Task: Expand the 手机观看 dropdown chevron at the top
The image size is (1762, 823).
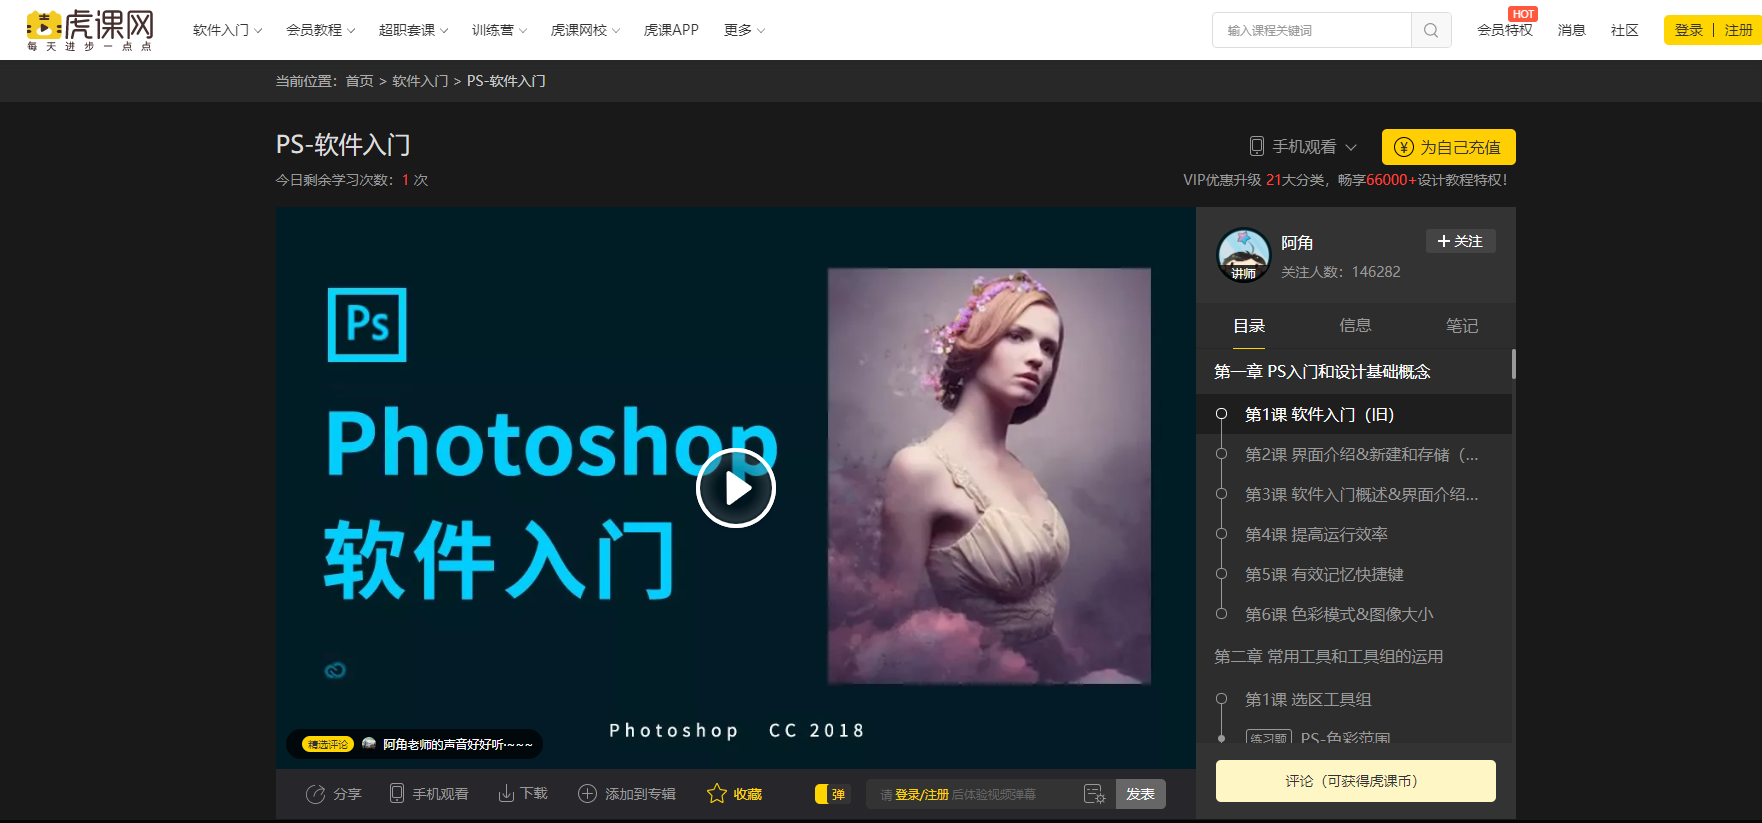Action: click(1351, 147)
